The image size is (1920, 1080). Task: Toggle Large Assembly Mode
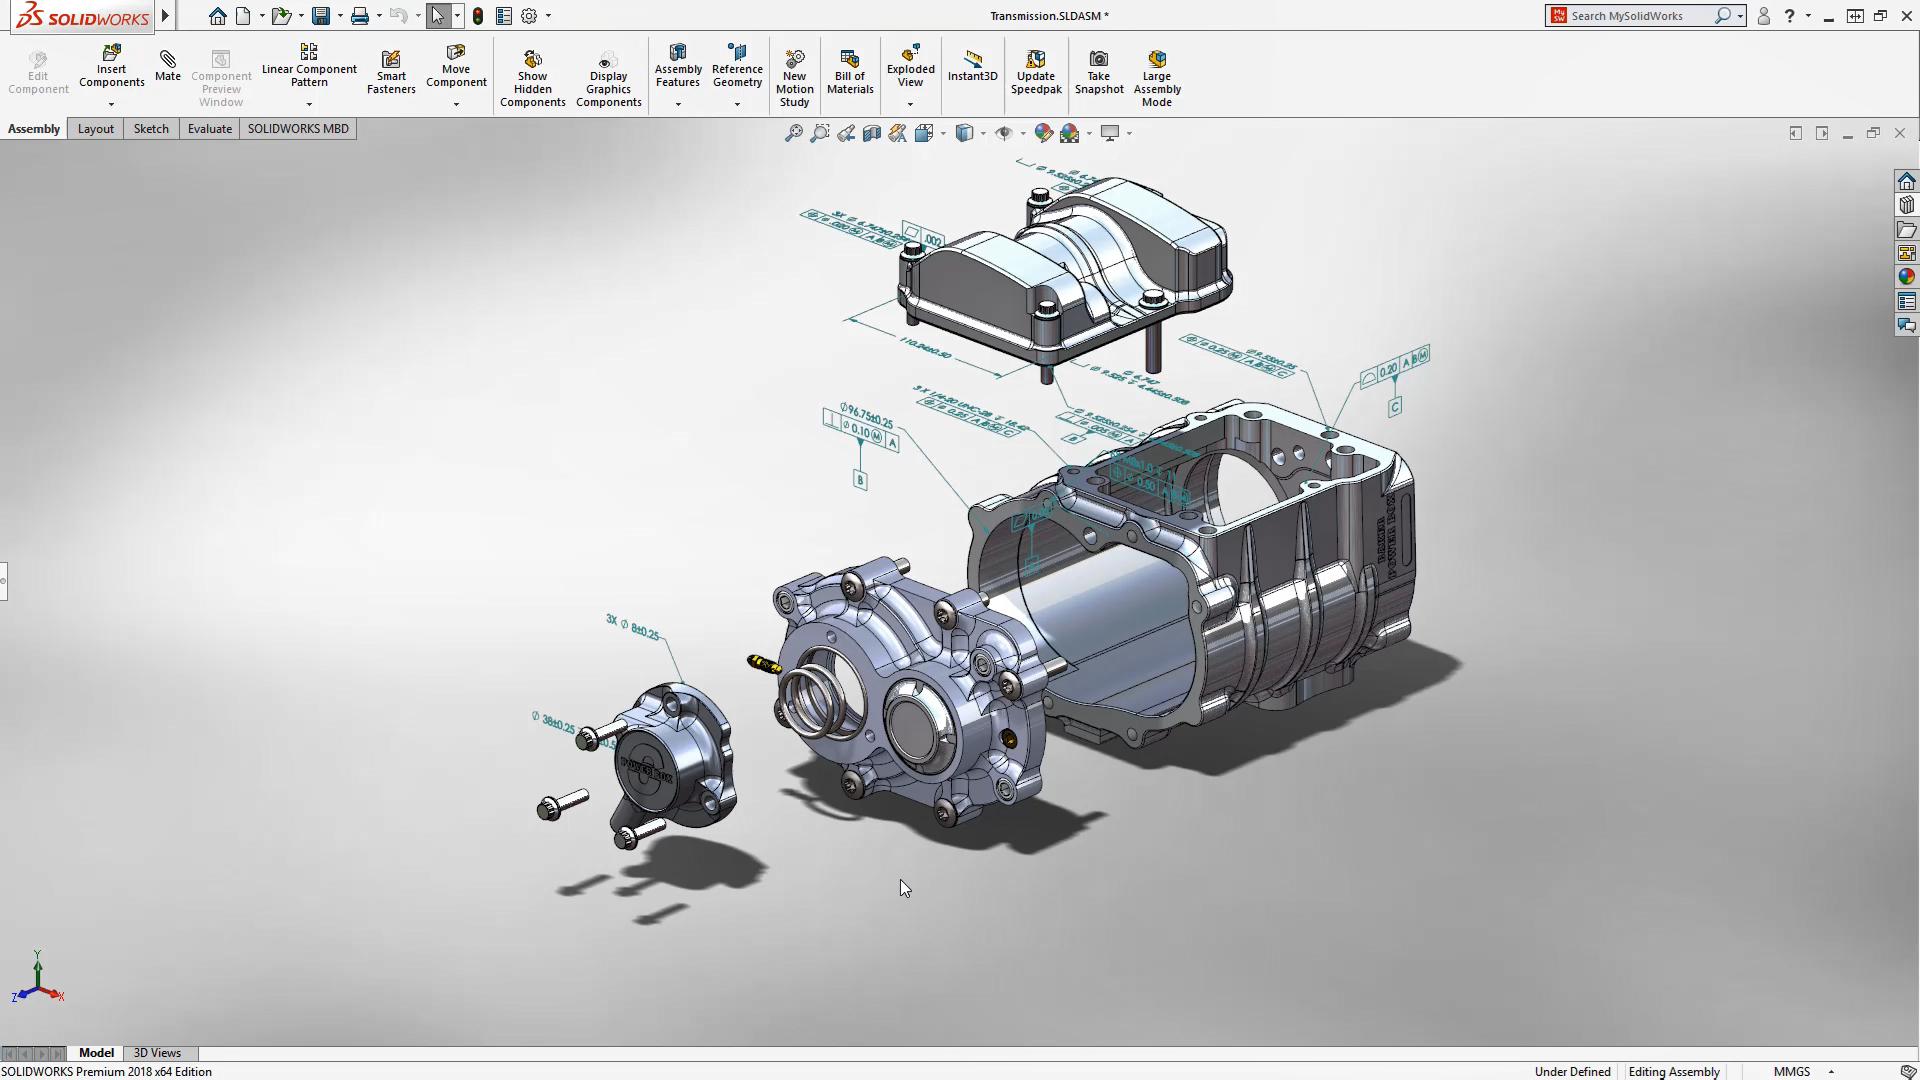[x=1156, y=61]
